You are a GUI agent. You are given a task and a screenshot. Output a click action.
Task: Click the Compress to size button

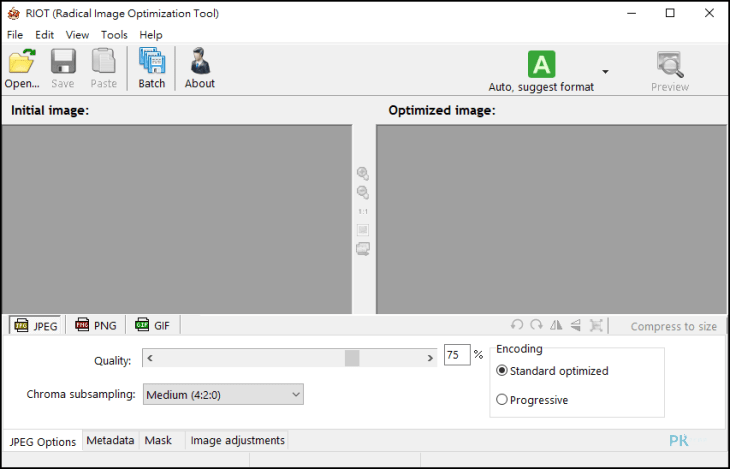(x=673, y=326)
